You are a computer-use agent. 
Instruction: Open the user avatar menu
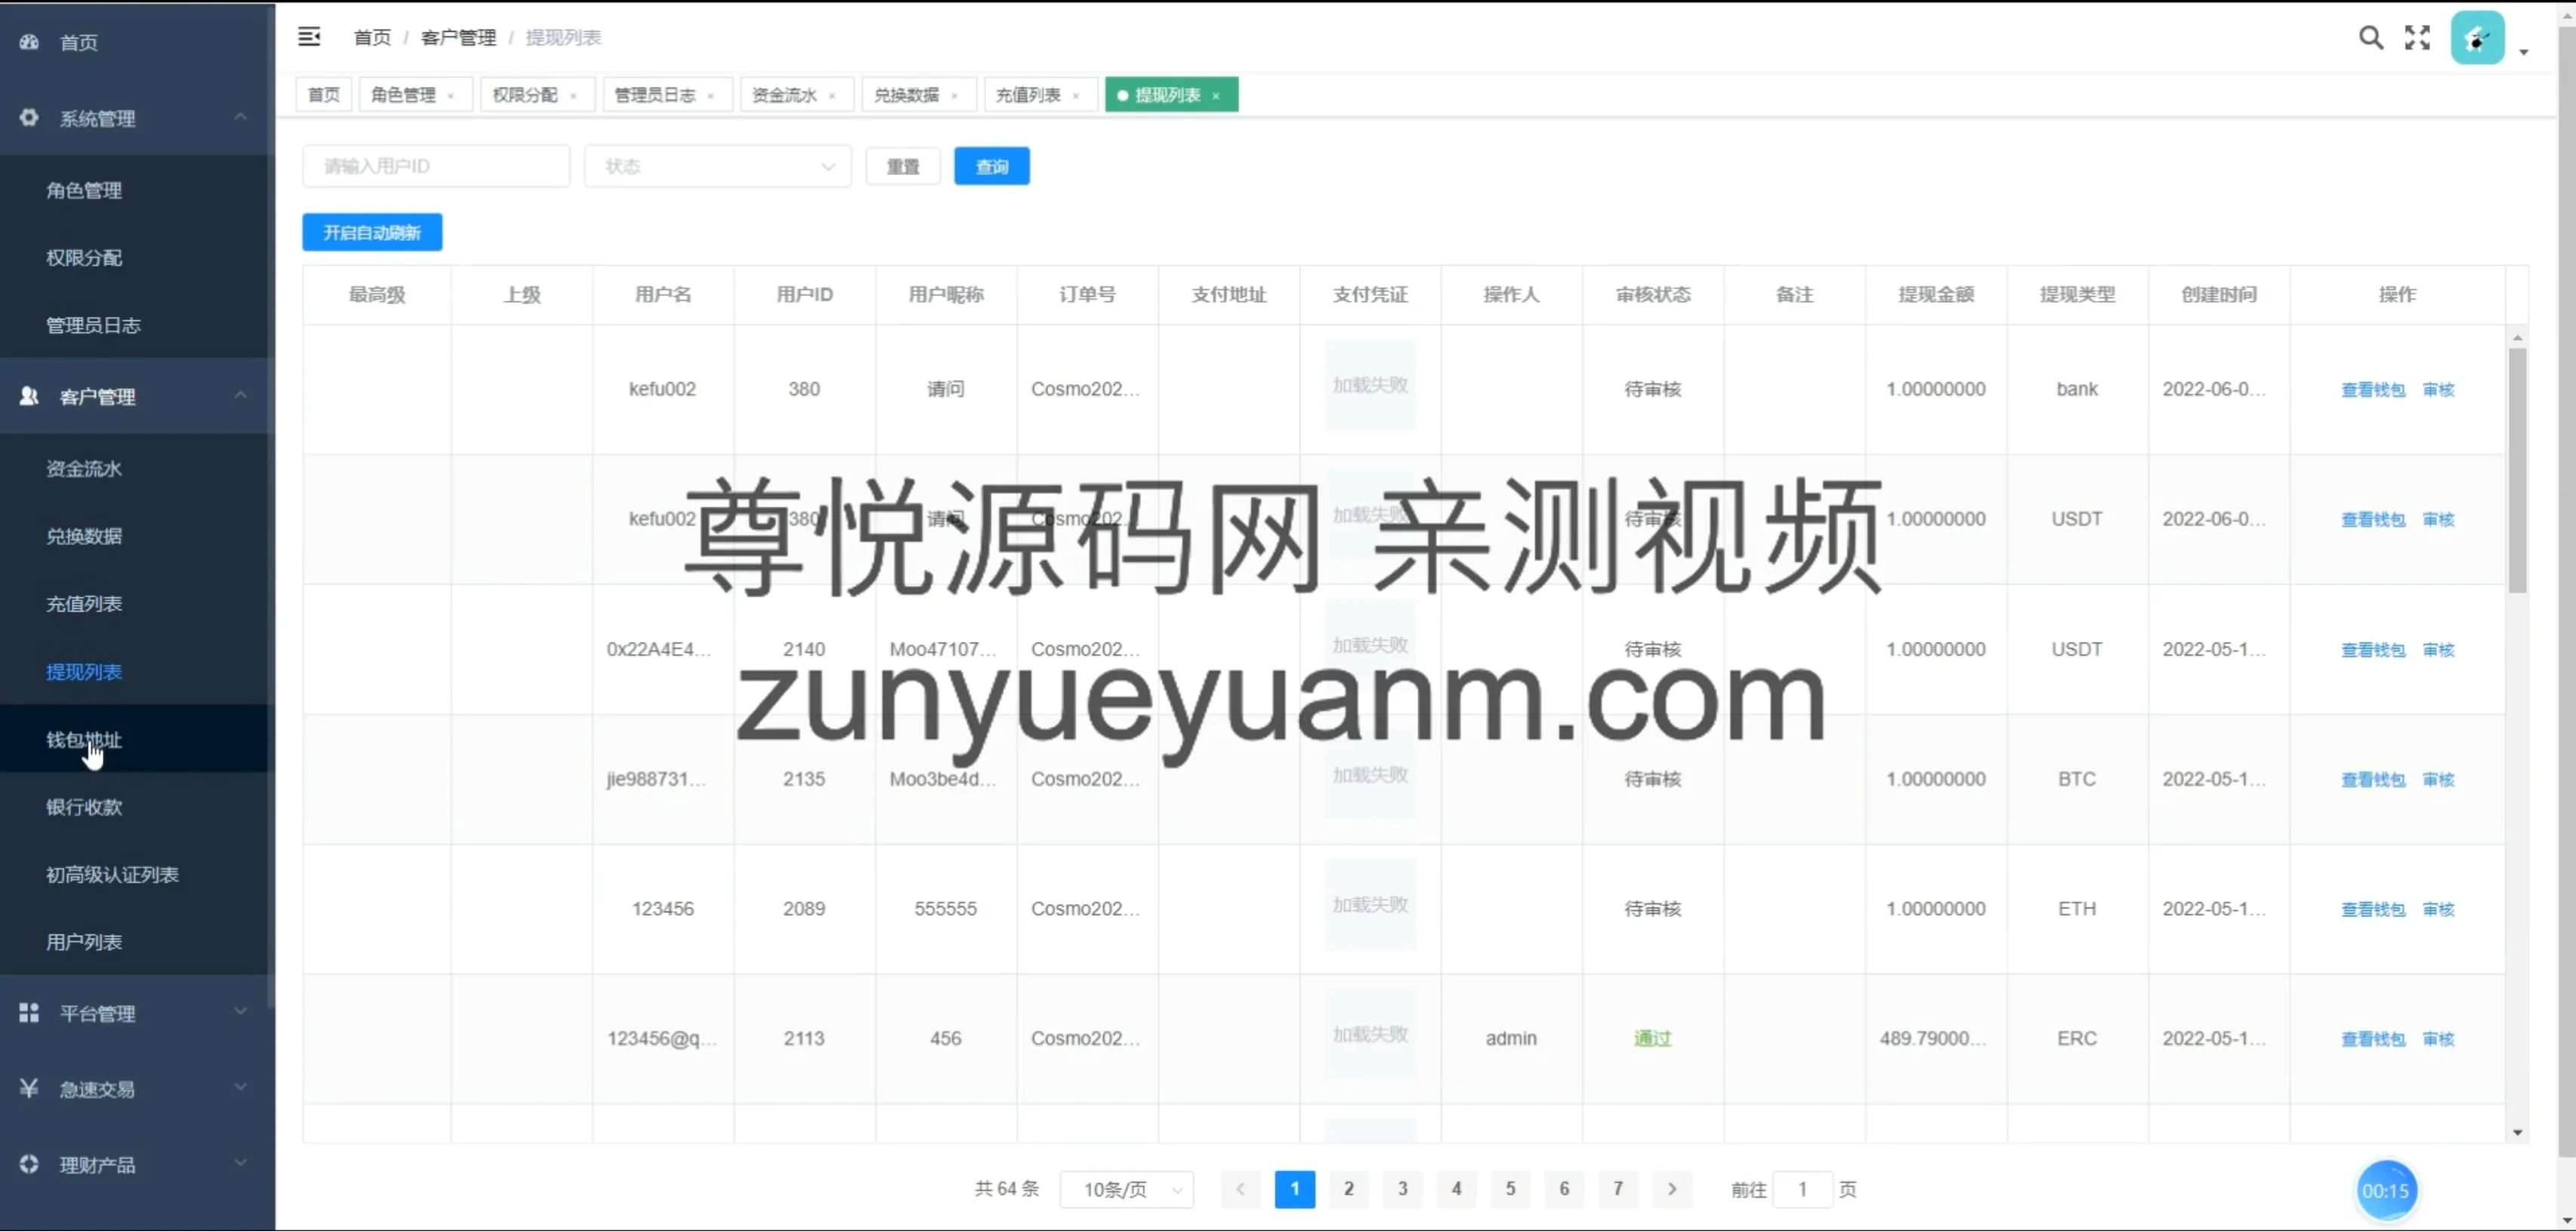(2477, 39)
